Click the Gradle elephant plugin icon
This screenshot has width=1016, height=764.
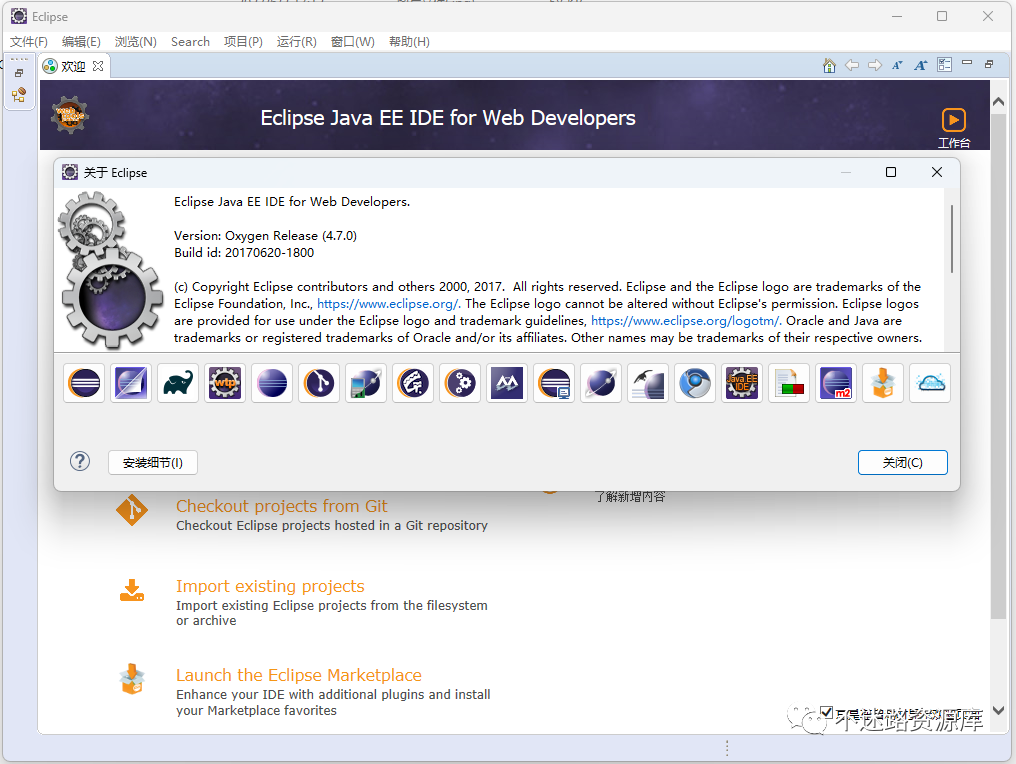pyautogui.click(x=178, y=383)
